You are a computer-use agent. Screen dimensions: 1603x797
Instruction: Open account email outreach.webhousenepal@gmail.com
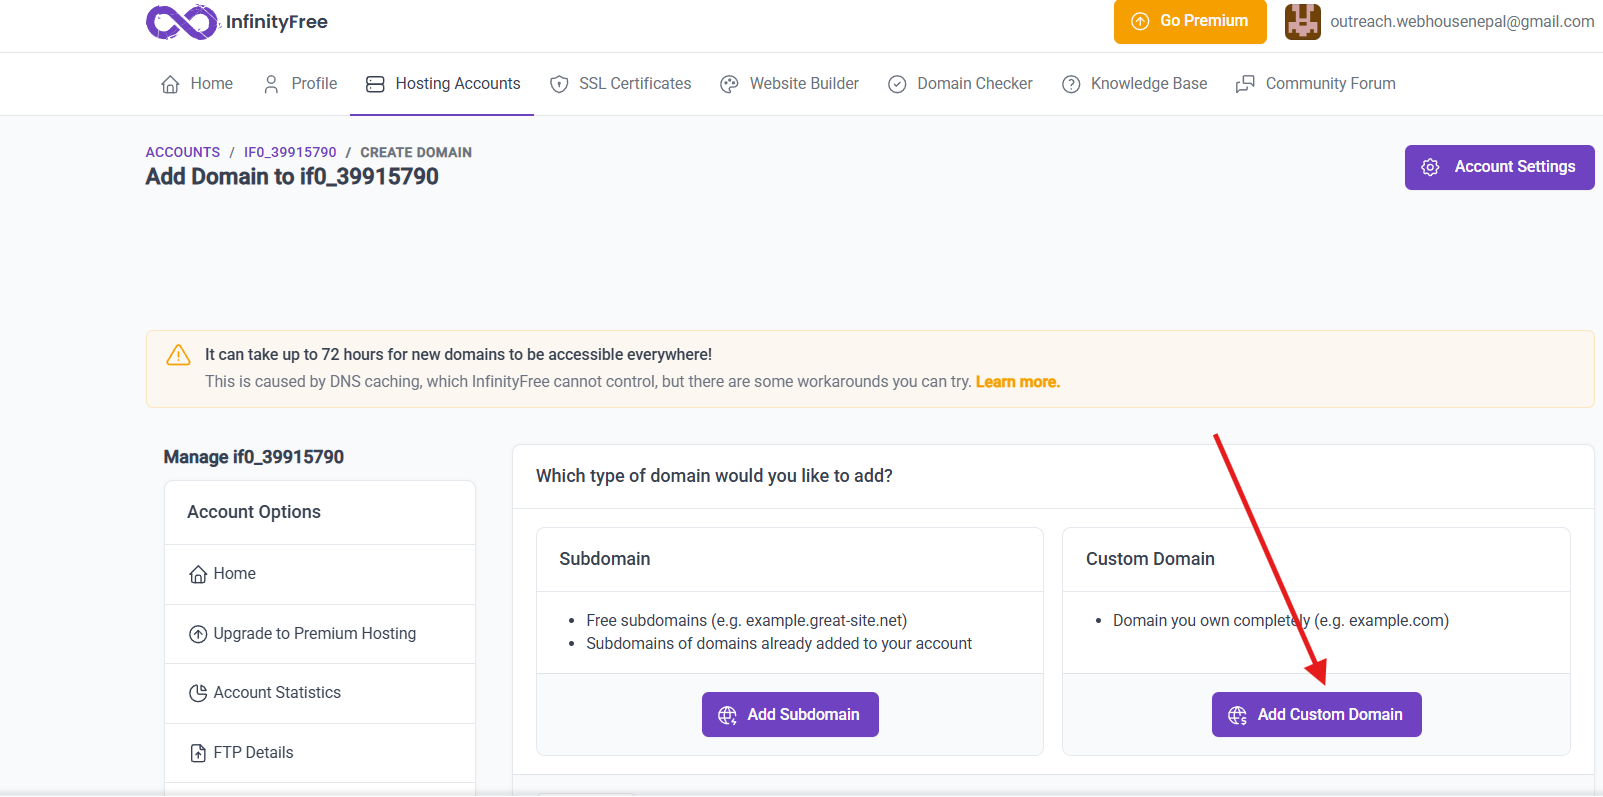point(1462,21)
